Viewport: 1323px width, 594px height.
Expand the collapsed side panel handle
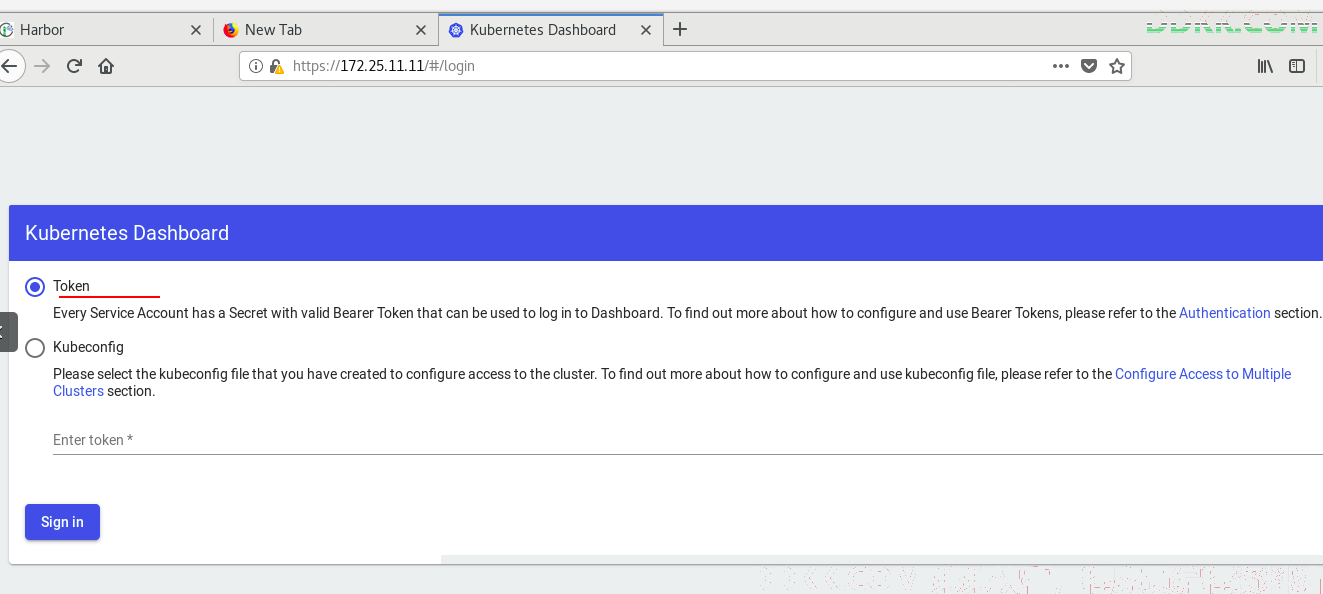(8, 332)
